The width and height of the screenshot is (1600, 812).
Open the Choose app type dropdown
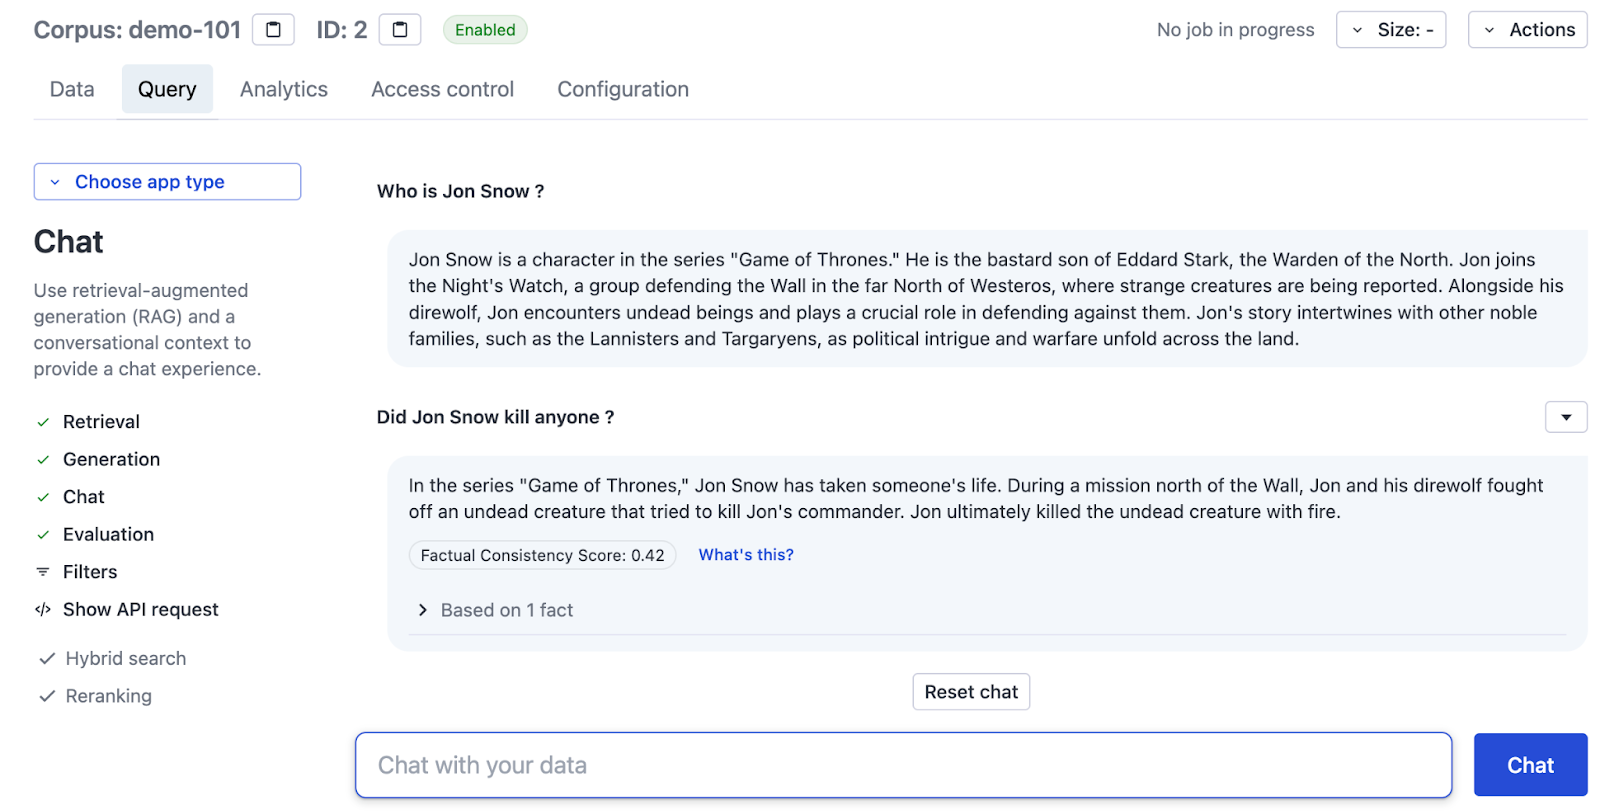tap(167, 182)
